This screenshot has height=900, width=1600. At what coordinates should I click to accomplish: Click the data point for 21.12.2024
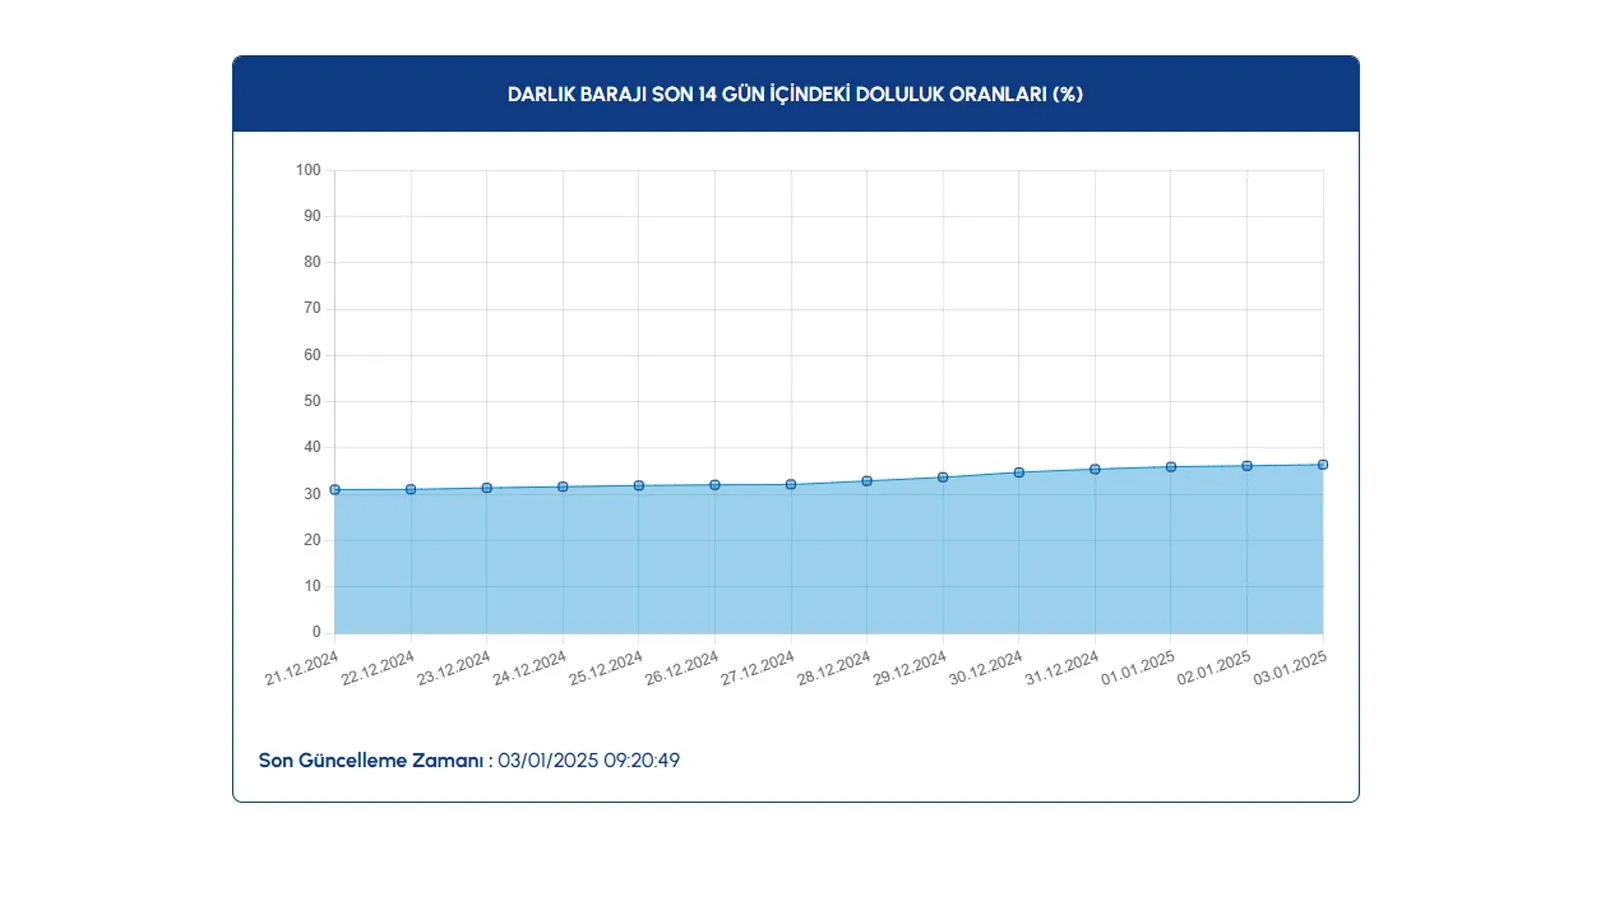pyautogui.click(x=335, y=490)
